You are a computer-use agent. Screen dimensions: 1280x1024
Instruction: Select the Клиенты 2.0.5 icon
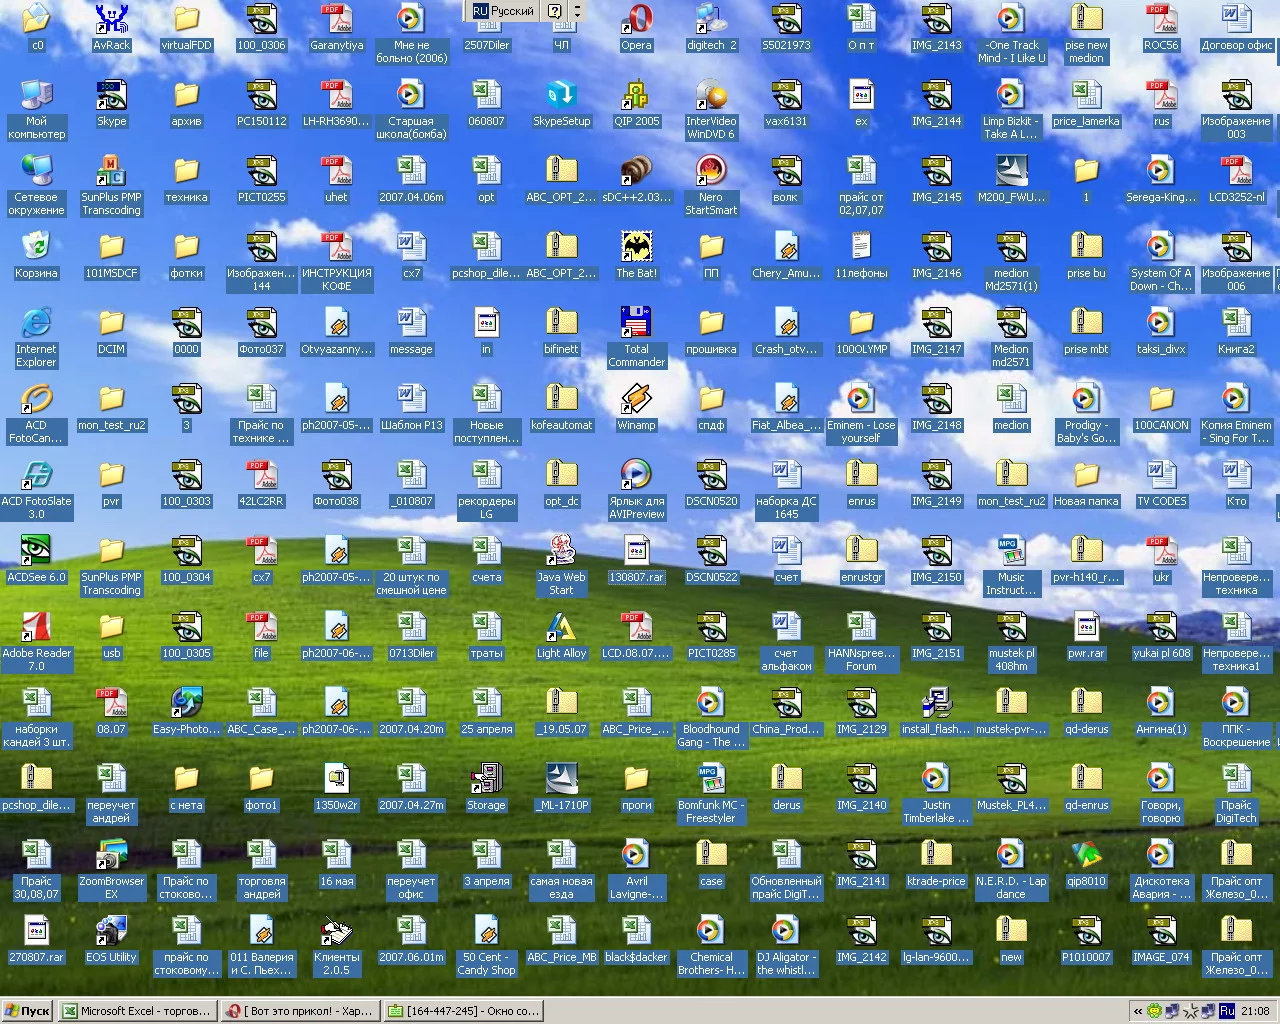pos(336,945)
